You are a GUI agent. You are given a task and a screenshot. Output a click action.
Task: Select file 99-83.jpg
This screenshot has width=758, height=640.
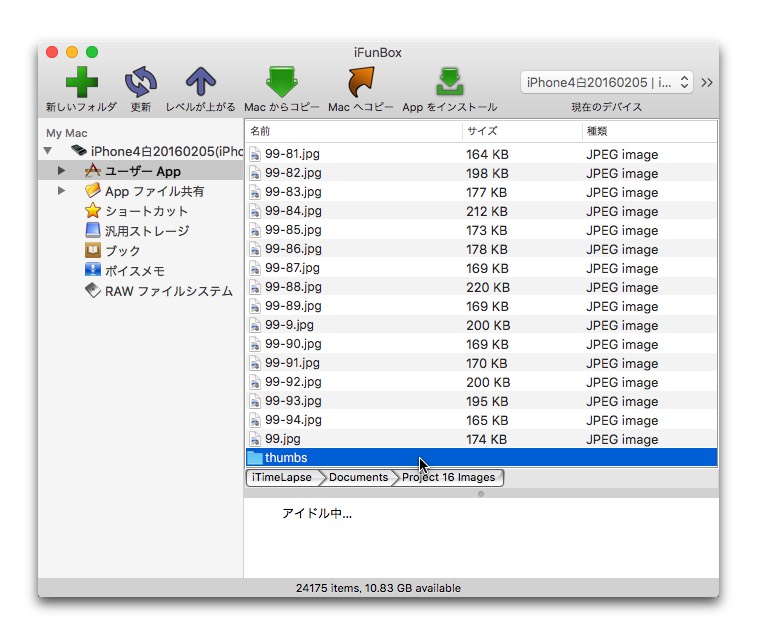[481, 192]
